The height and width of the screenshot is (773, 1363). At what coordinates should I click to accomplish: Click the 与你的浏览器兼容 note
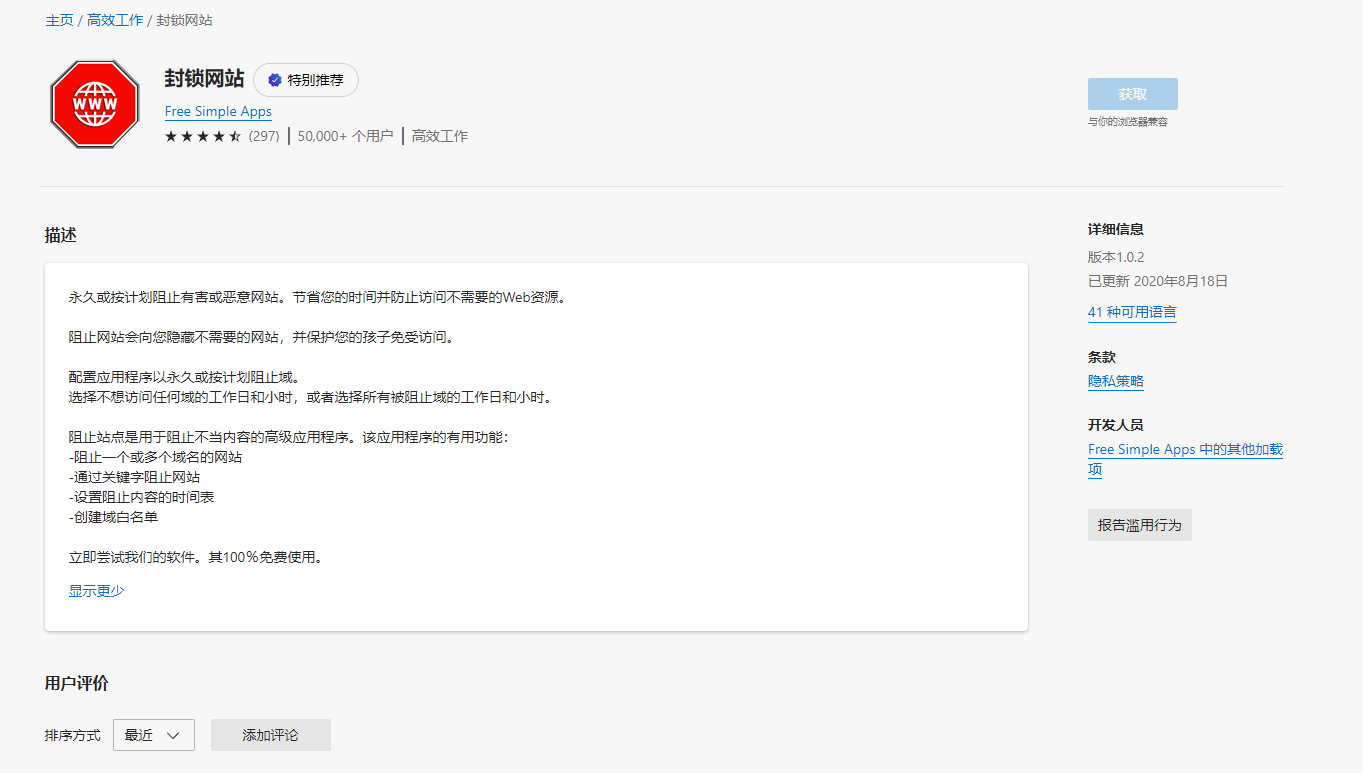click(x=1128, y=122)
